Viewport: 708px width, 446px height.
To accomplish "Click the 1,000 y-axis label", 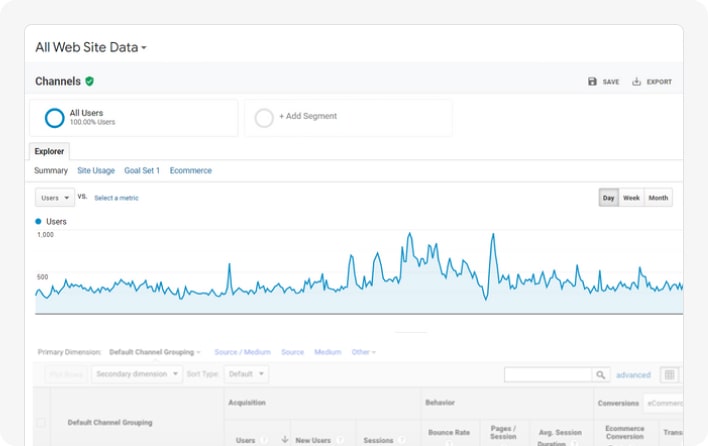I will tap(45, 235).
